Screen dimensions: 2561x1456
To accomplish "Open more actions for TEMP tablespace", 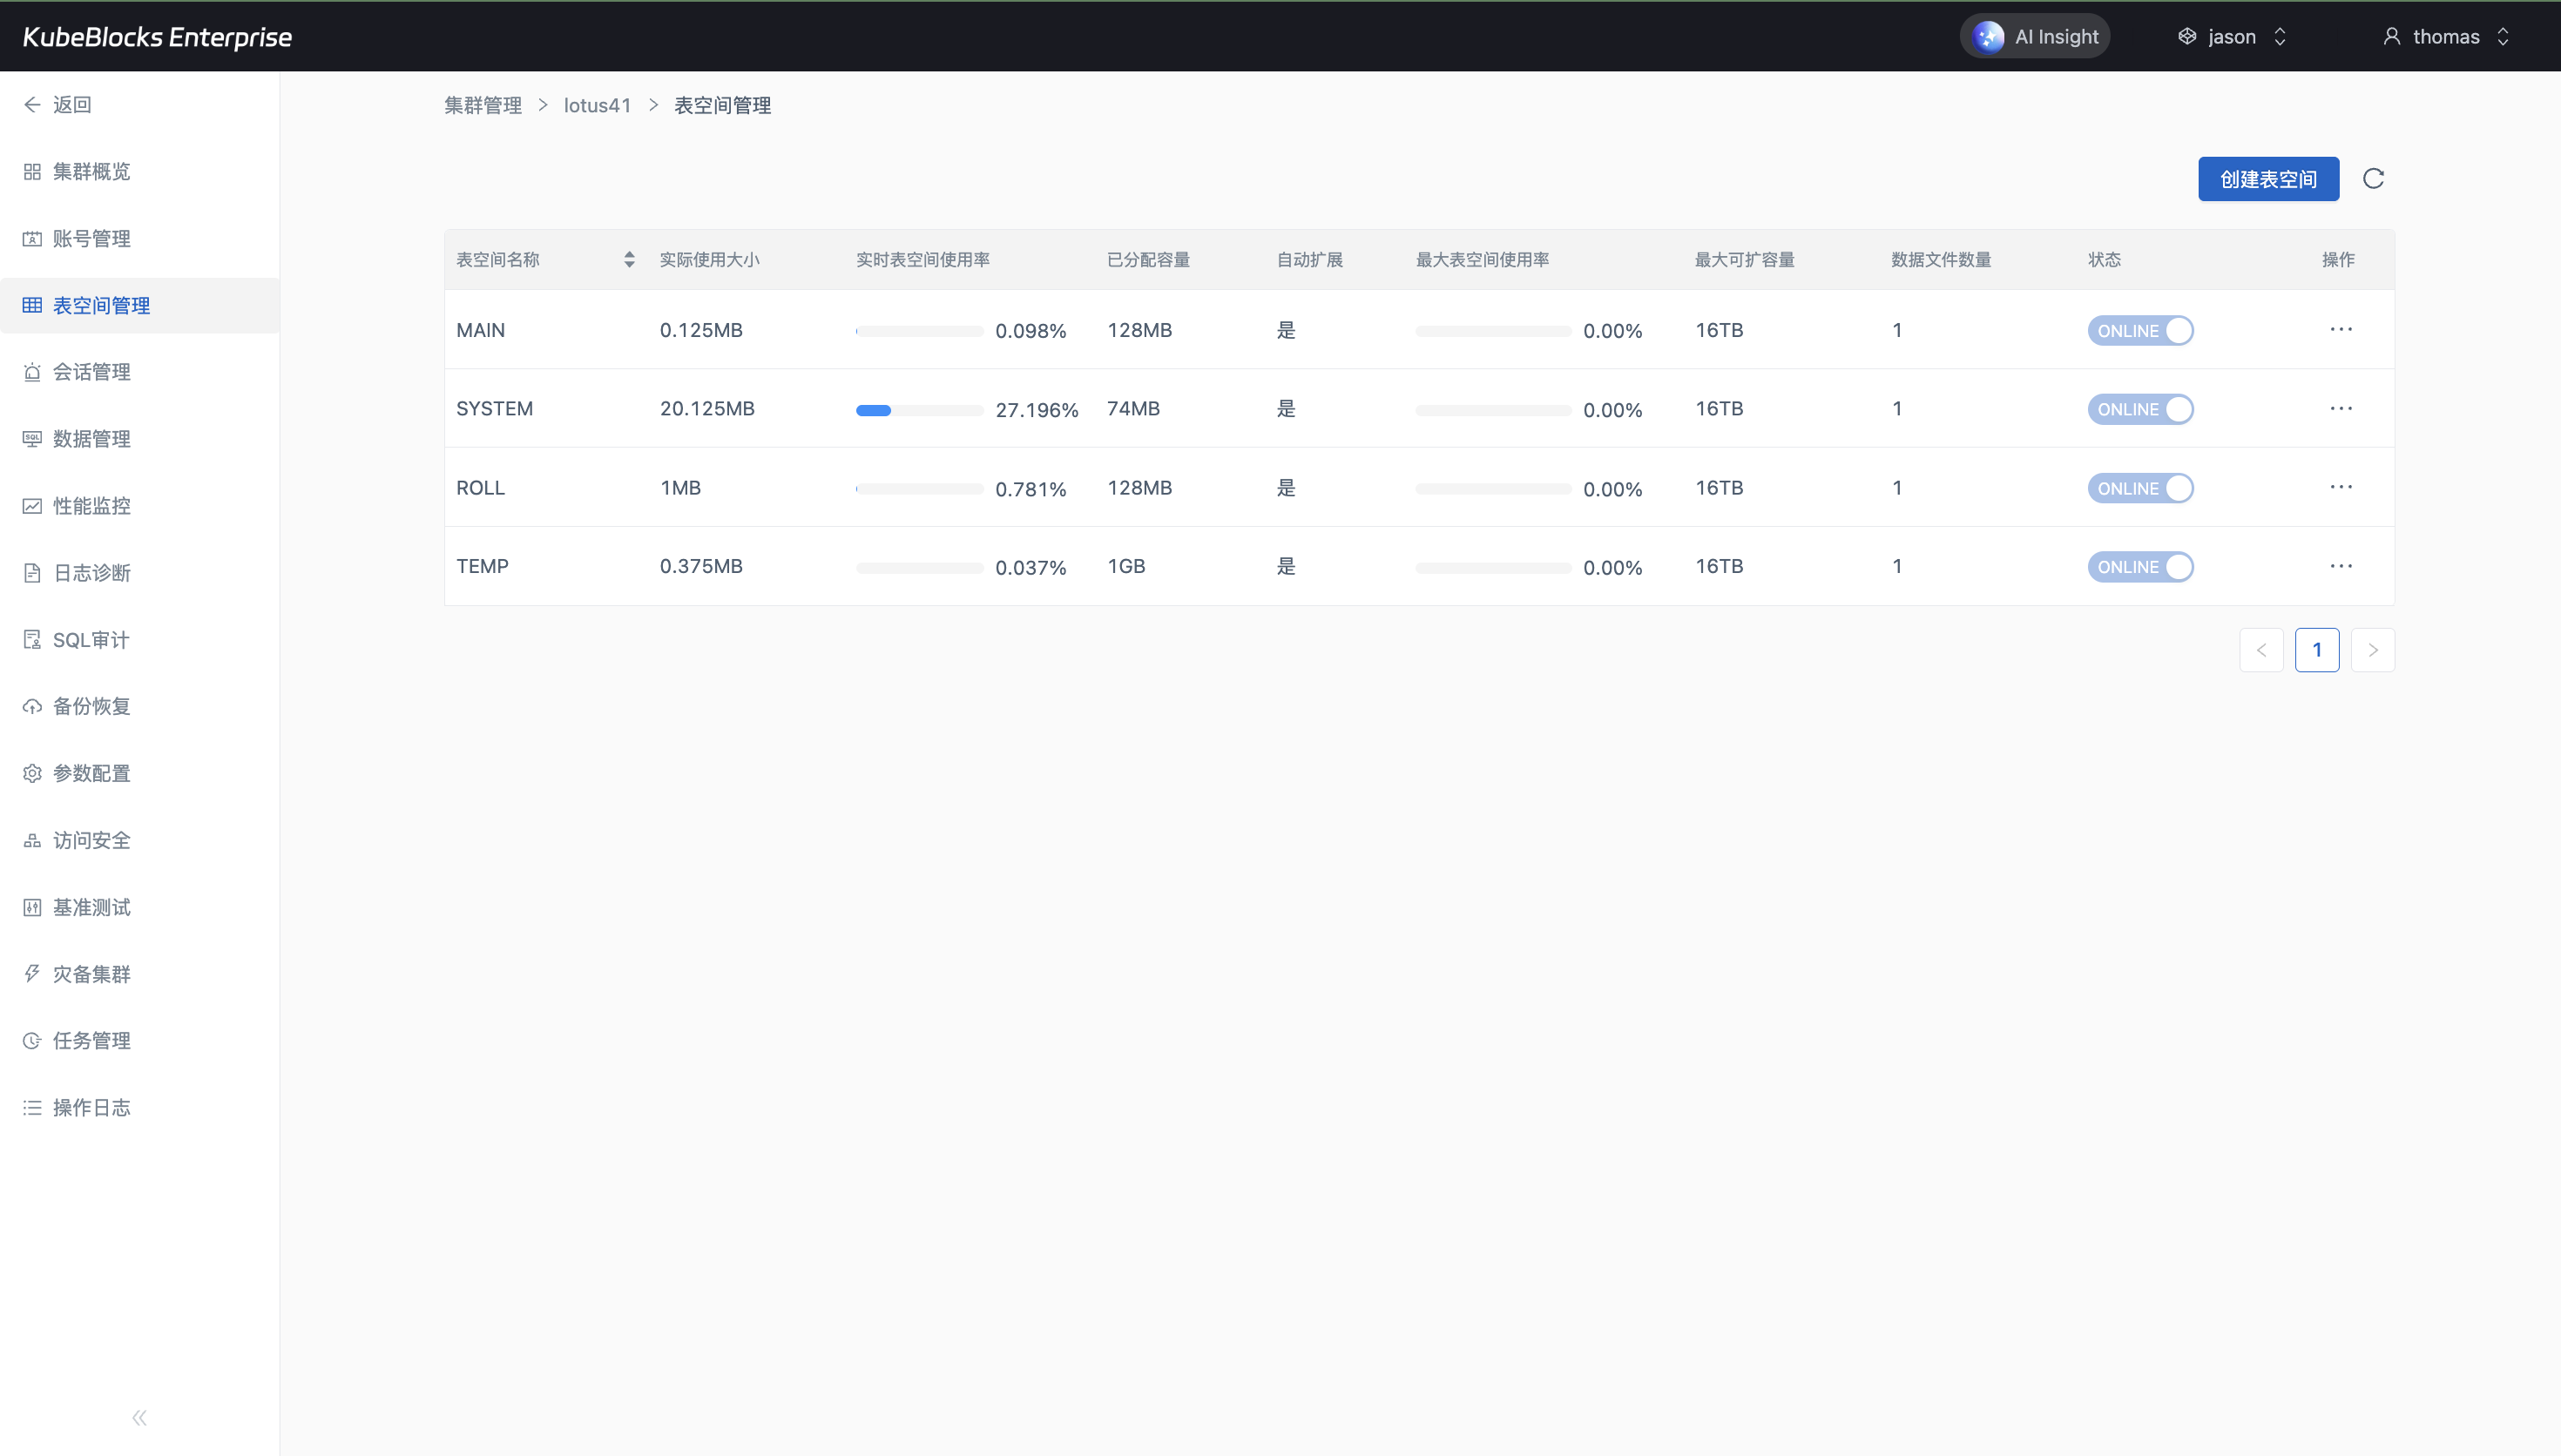I will click(x=2340, y=566).
